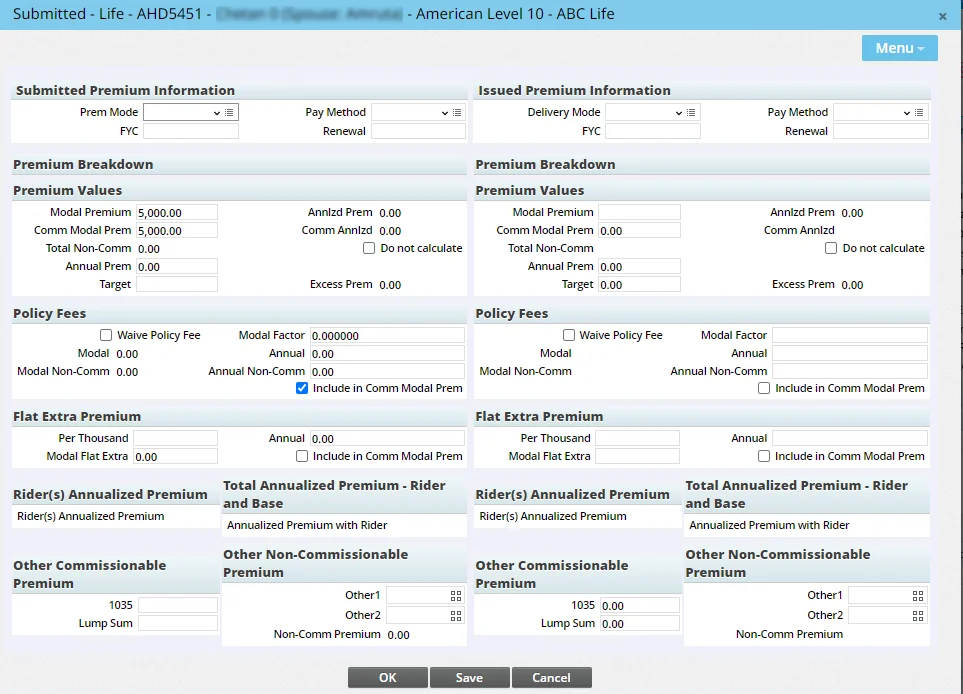This screenshot has width=963, height=694.
Task: Click list icon beside submitted Prem Mode
Action: click(229, 113)
